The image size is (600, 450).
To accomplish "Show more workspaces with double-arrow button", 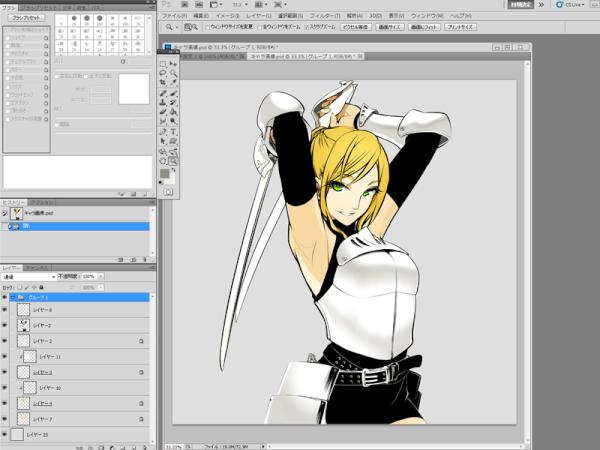I will coord(541,5).
